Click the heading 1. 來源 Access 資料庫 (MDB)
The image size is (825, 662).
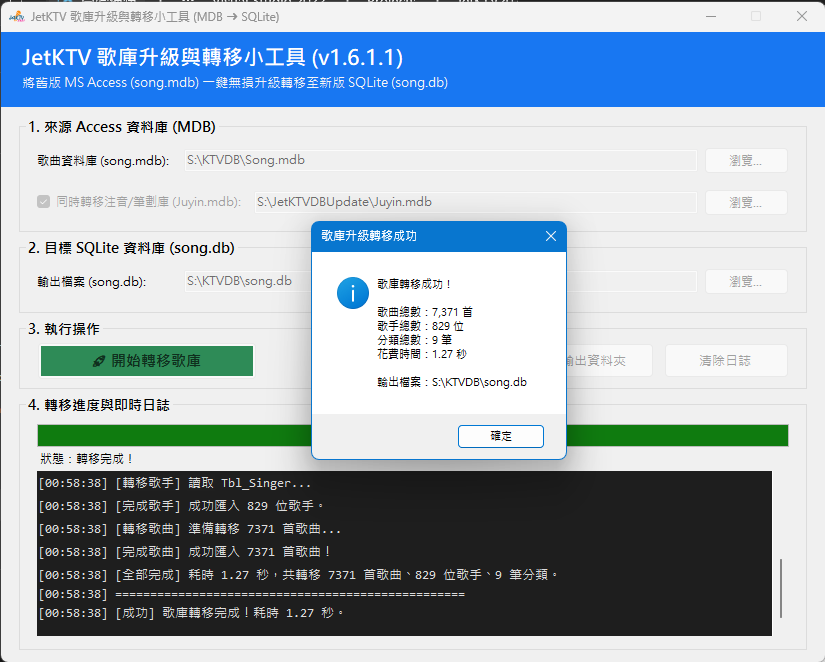[x=122, y=127]
